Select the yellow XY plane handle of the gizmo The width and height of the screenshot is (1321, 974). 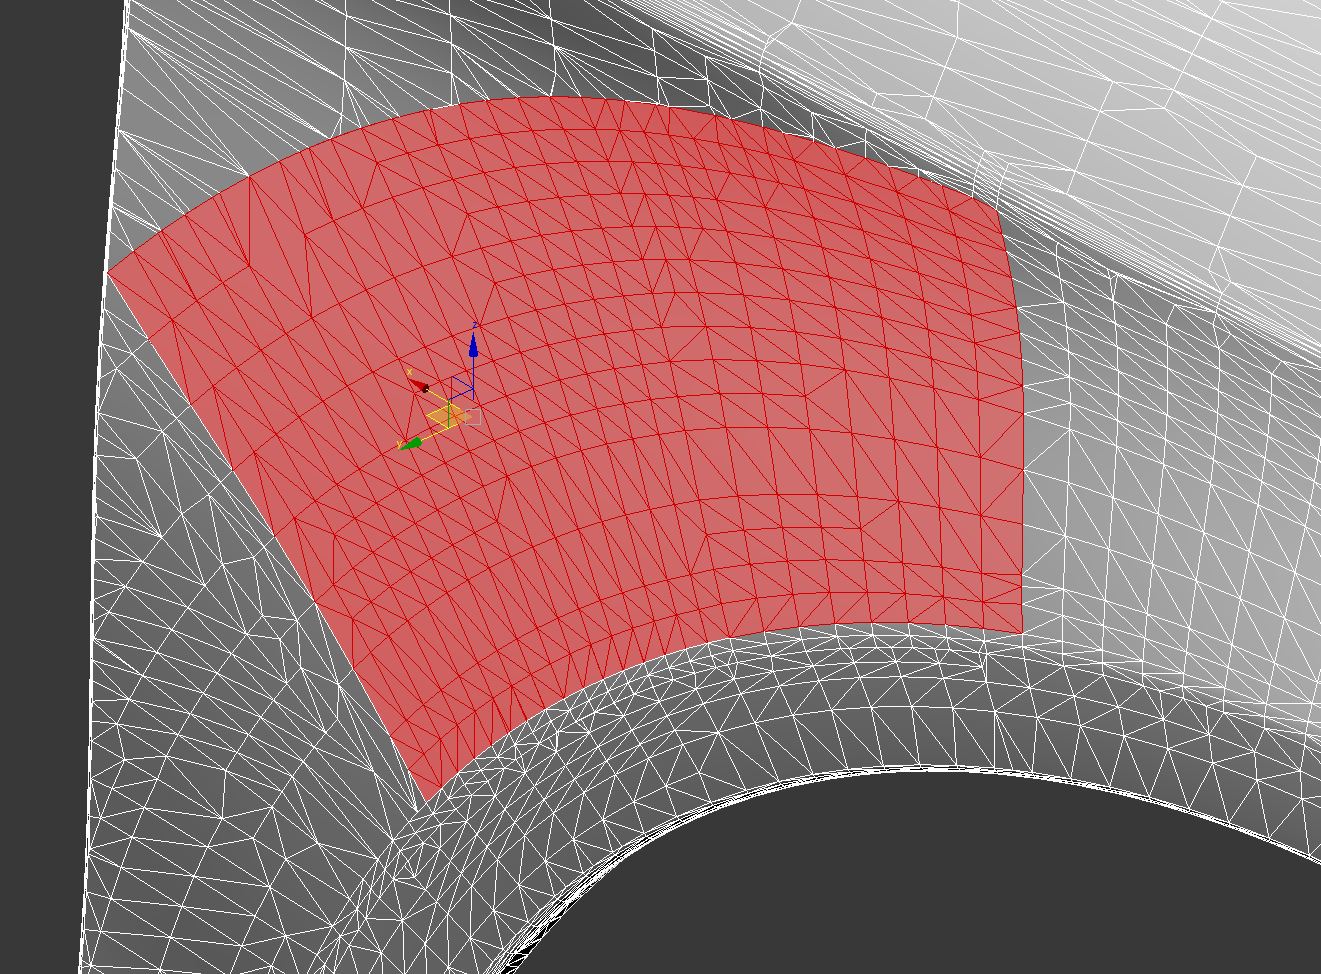coord(447,415)
